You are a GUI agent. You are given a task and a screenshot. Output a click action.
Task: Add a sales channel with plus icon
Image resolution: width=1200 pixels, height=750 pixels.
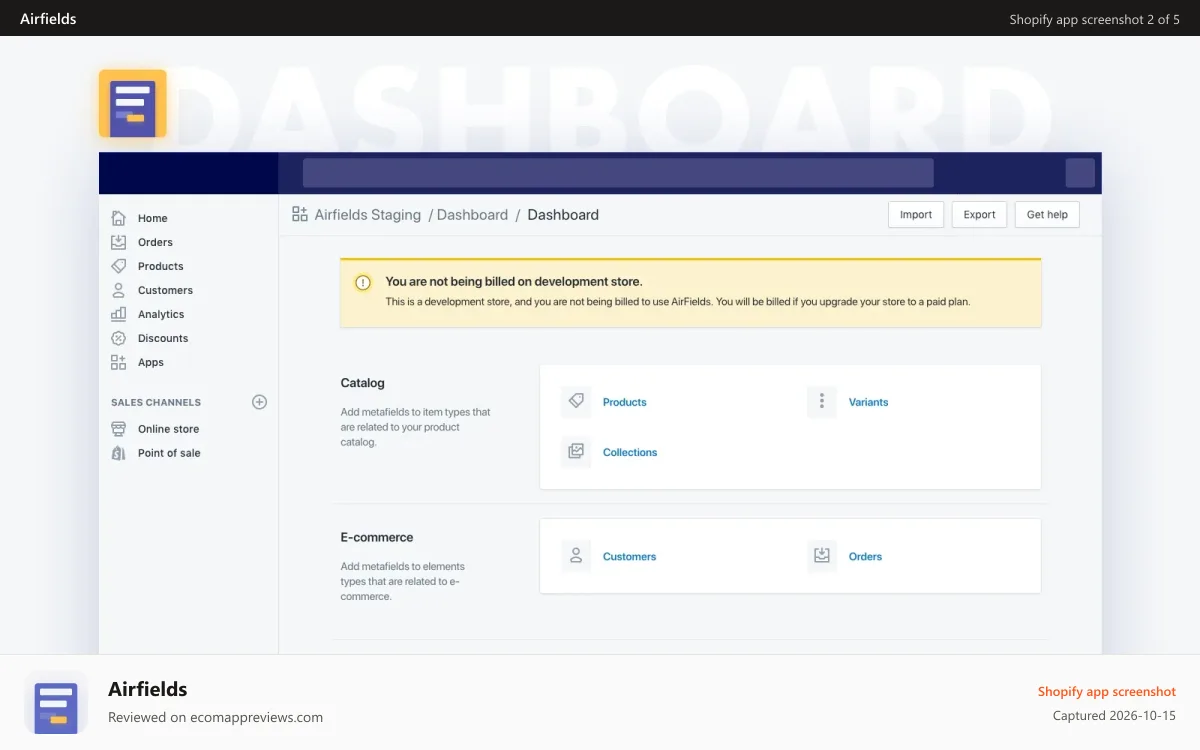click(259, 402)
